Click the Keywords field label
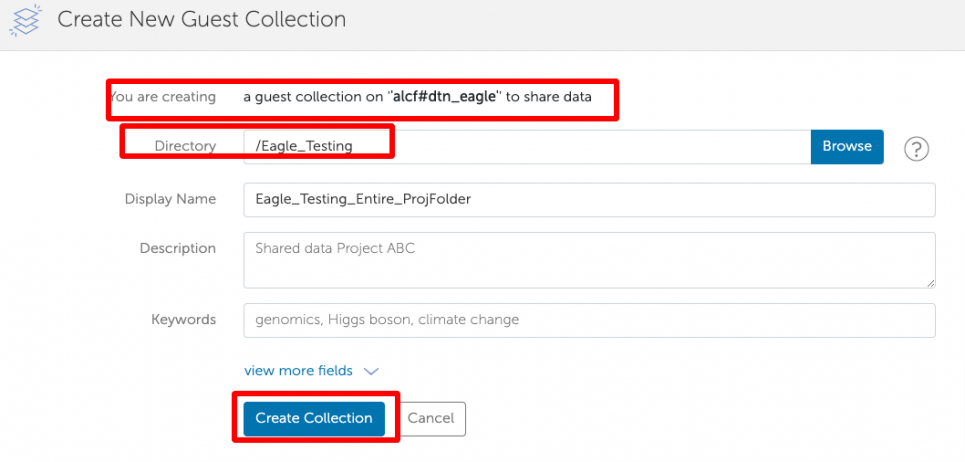965x462 pixels. tap(183, 320)
